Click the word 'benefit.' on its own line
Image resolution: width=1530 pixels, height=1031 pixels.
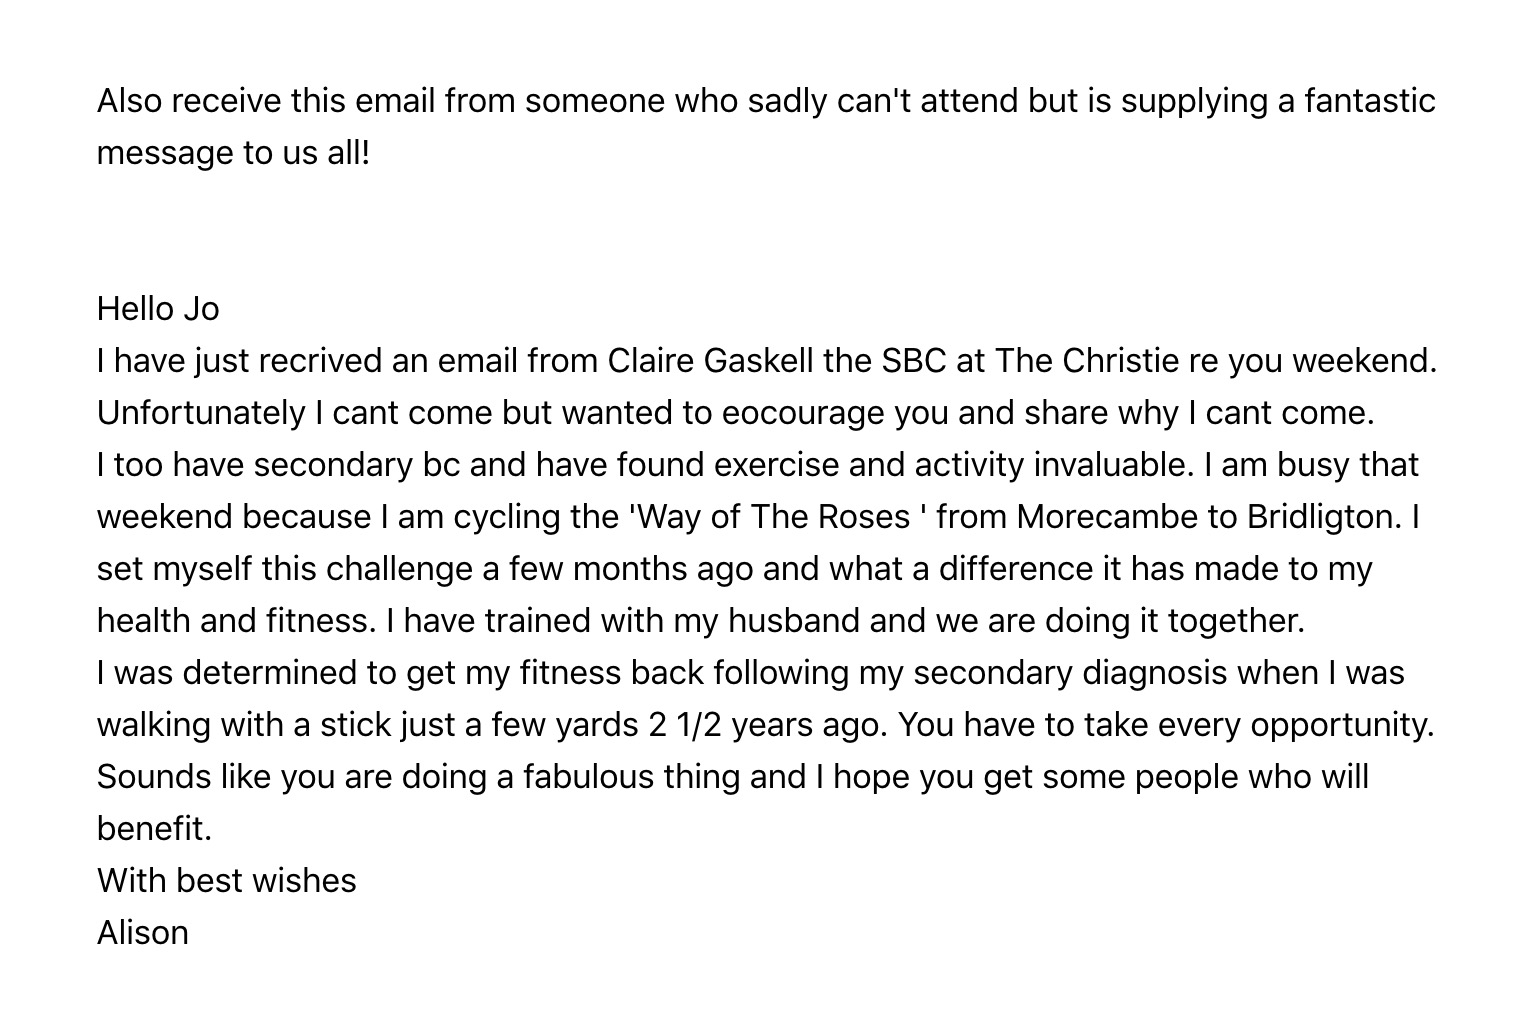[x=155, y=829]
